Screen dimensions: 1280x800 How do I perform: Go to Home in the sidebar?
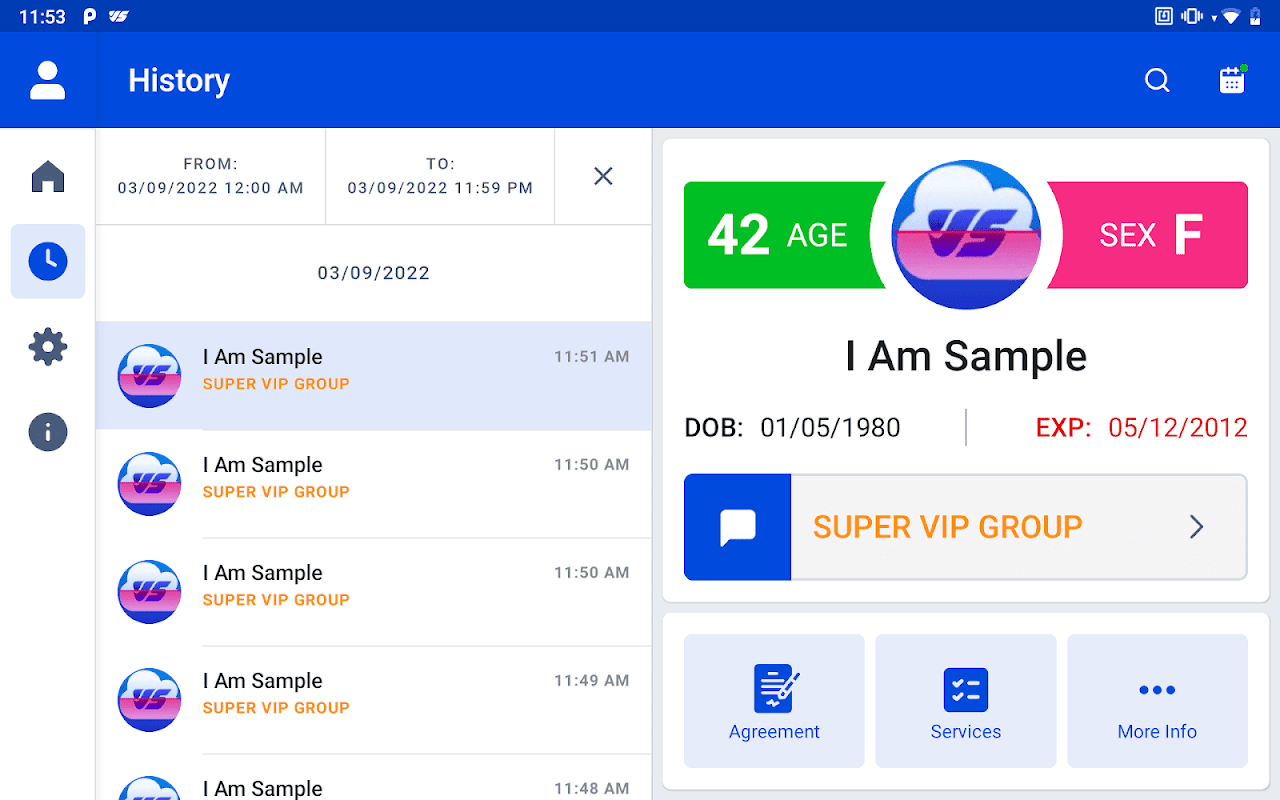48,177
